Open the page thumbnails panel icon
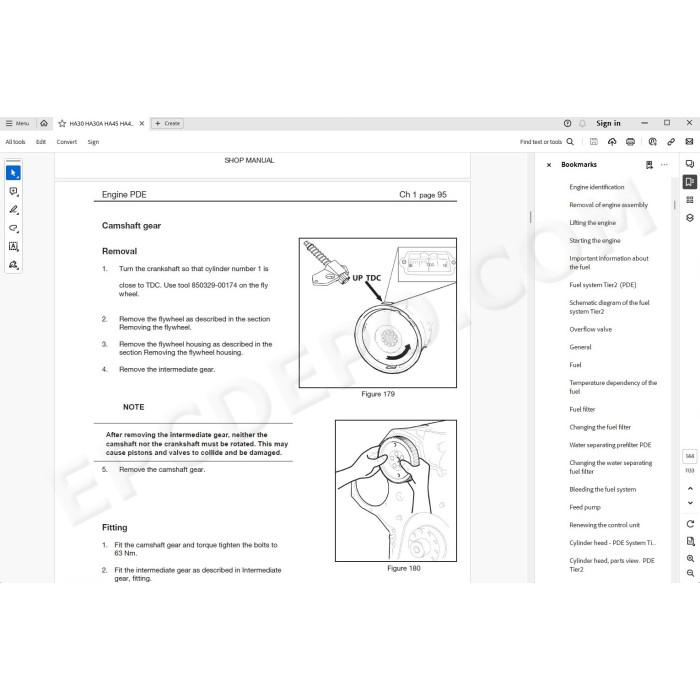The height and width of the screenshot is (700, 700). pos(690,200)
